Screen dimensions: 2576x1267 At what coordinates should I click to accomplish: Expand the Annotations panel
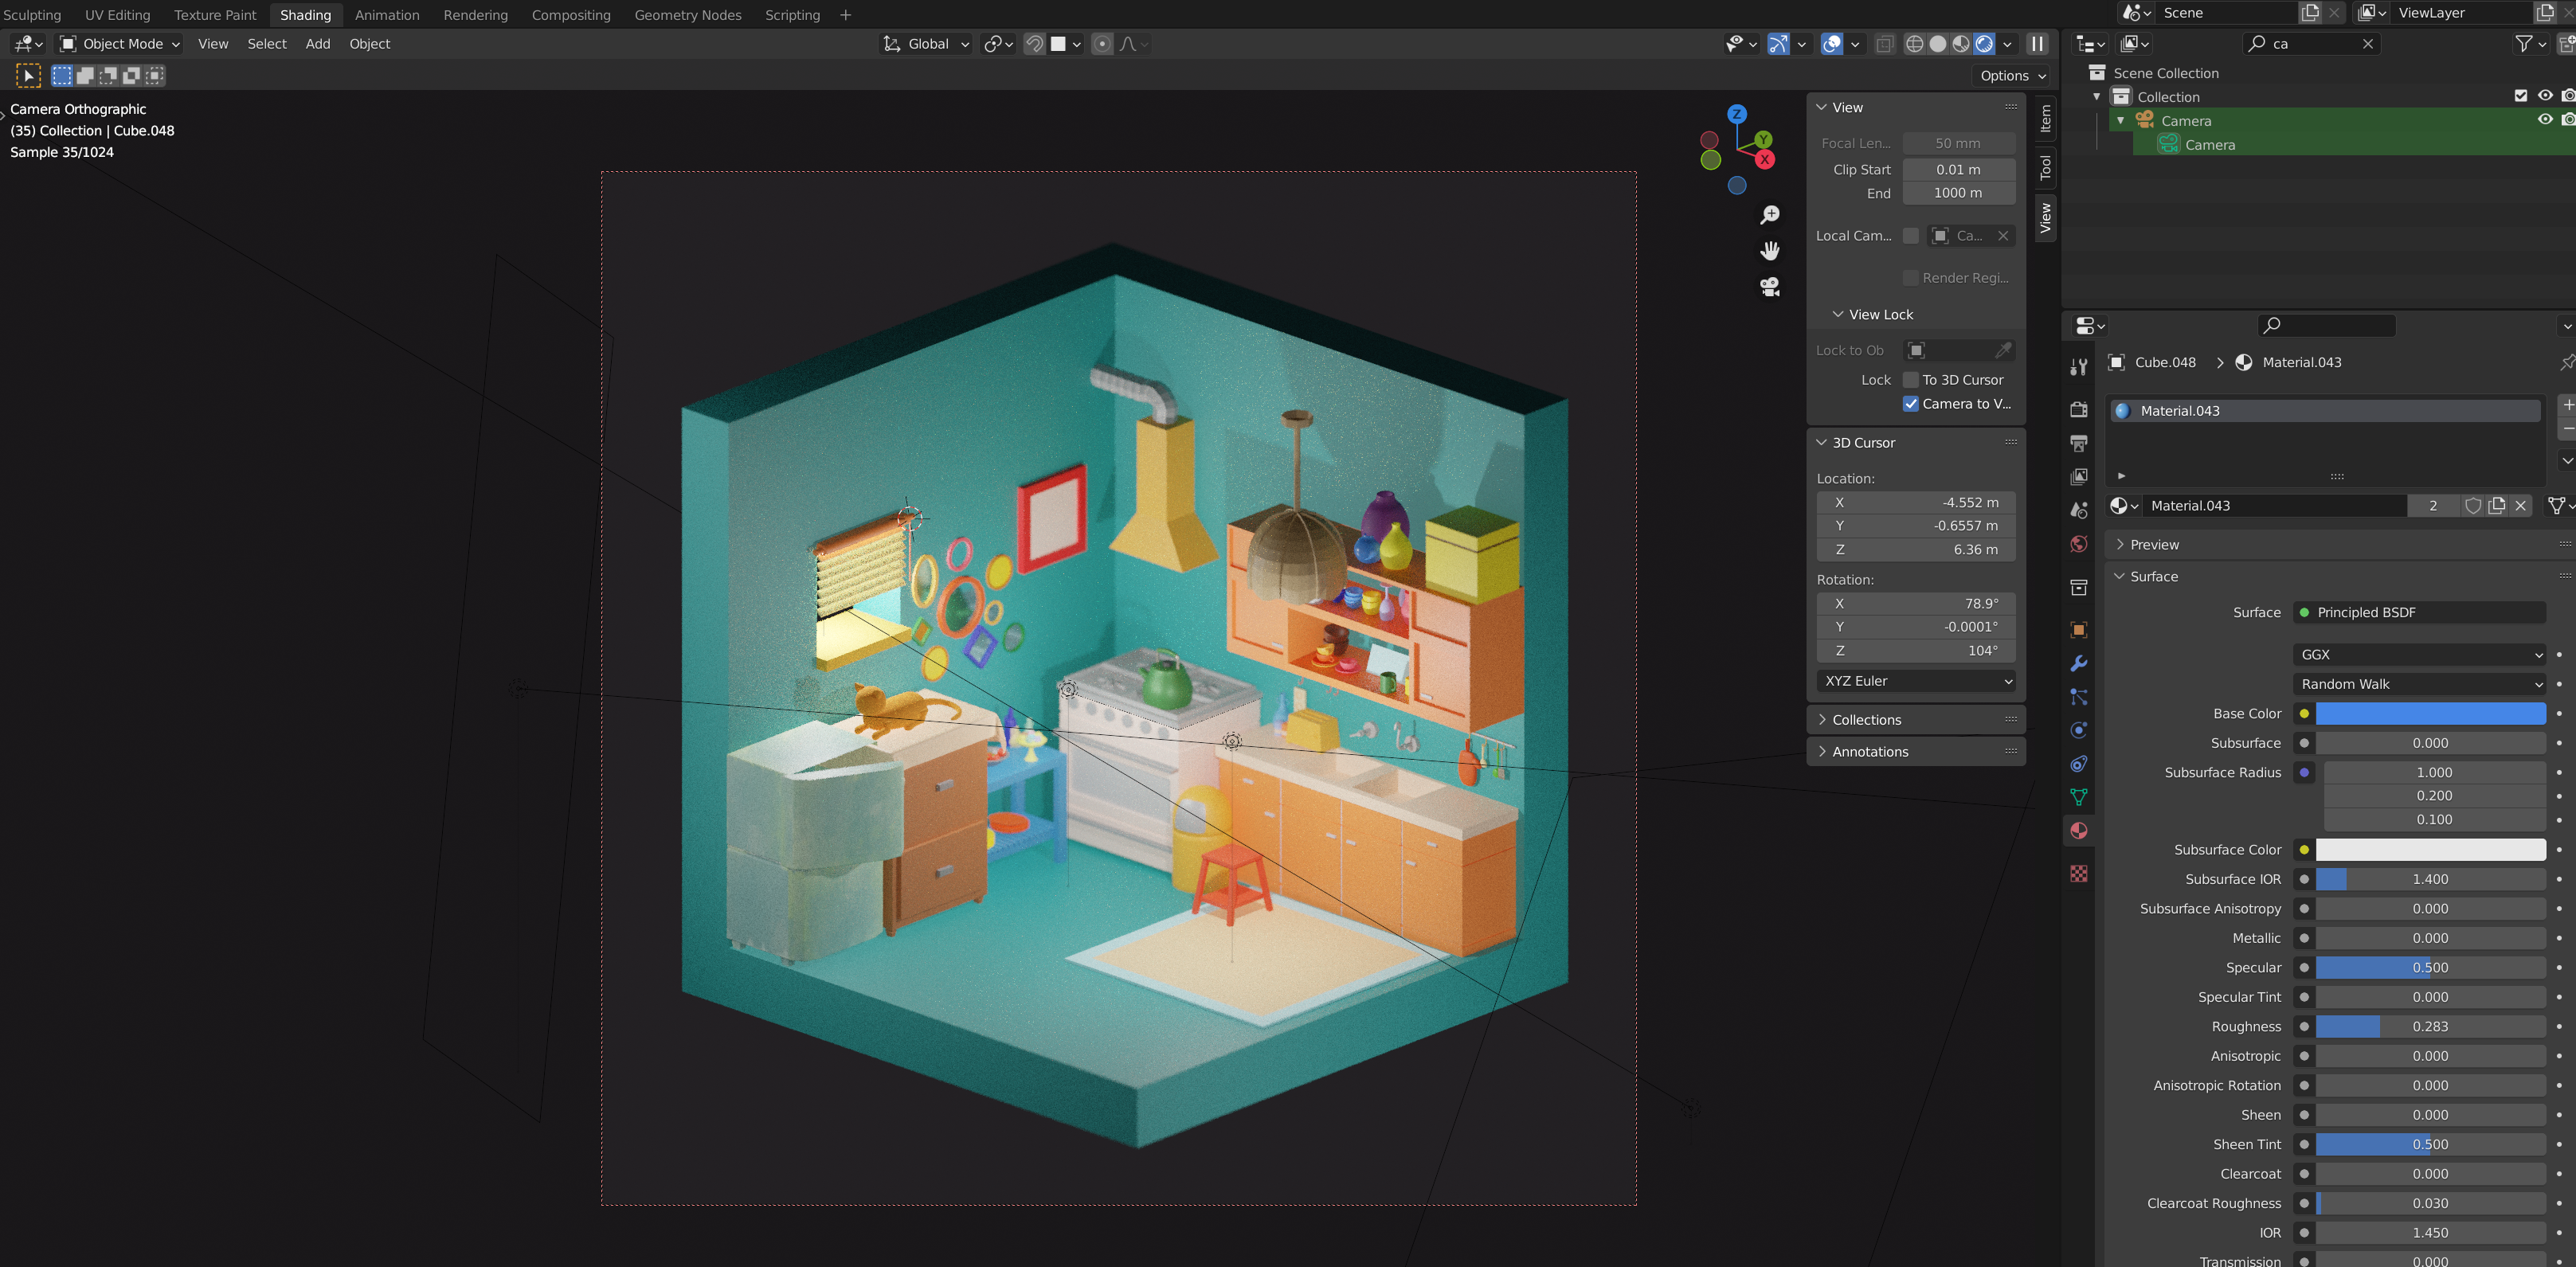click(1870, 752)
